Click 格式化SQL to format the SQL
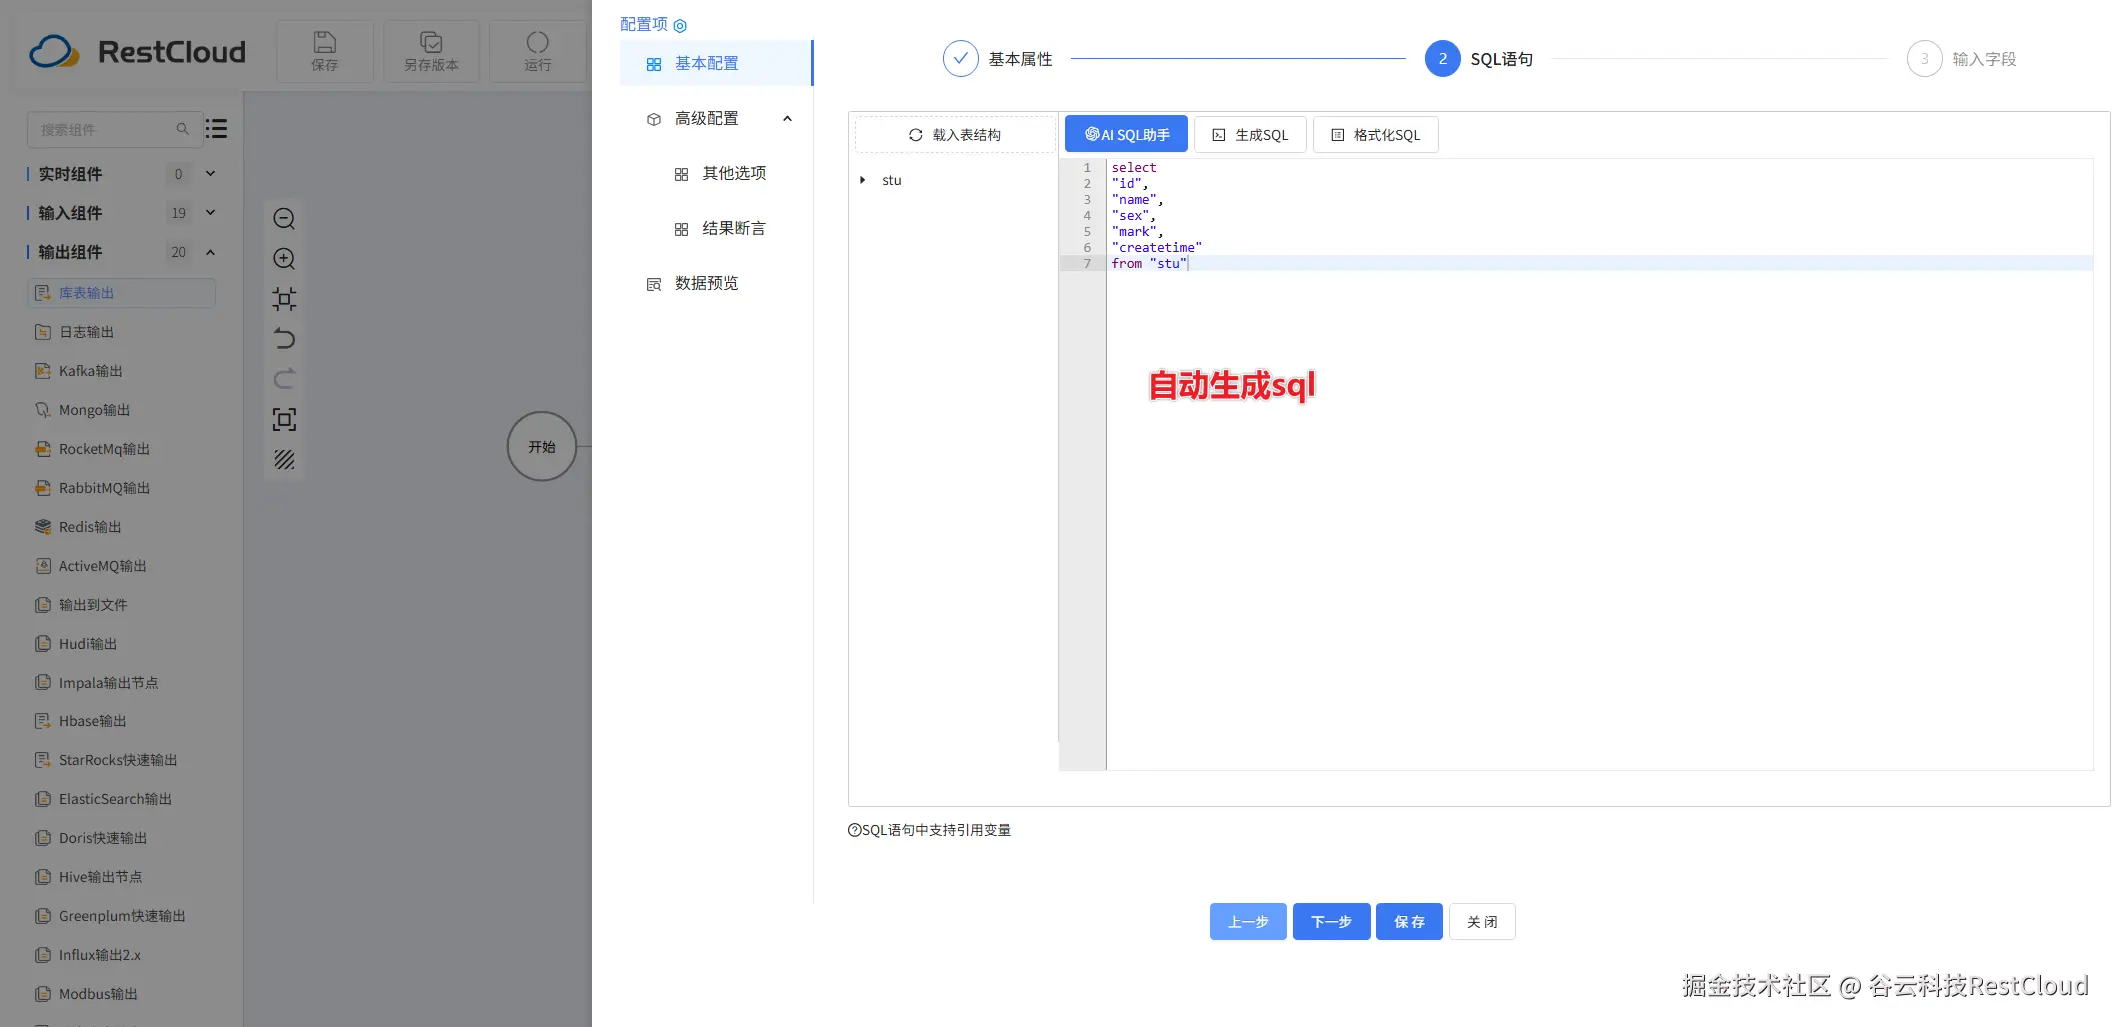This screenshot has height=1027, width=2117. click(x=1375, y=134)
